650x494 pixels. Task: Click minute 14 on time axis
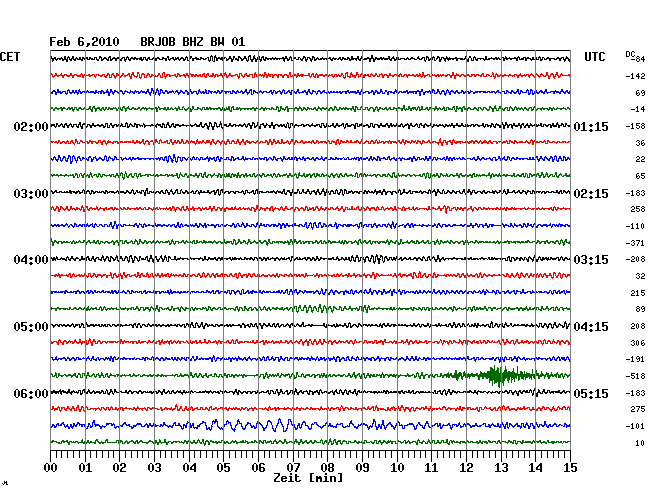pyautogui.click(x=535, y=468)
